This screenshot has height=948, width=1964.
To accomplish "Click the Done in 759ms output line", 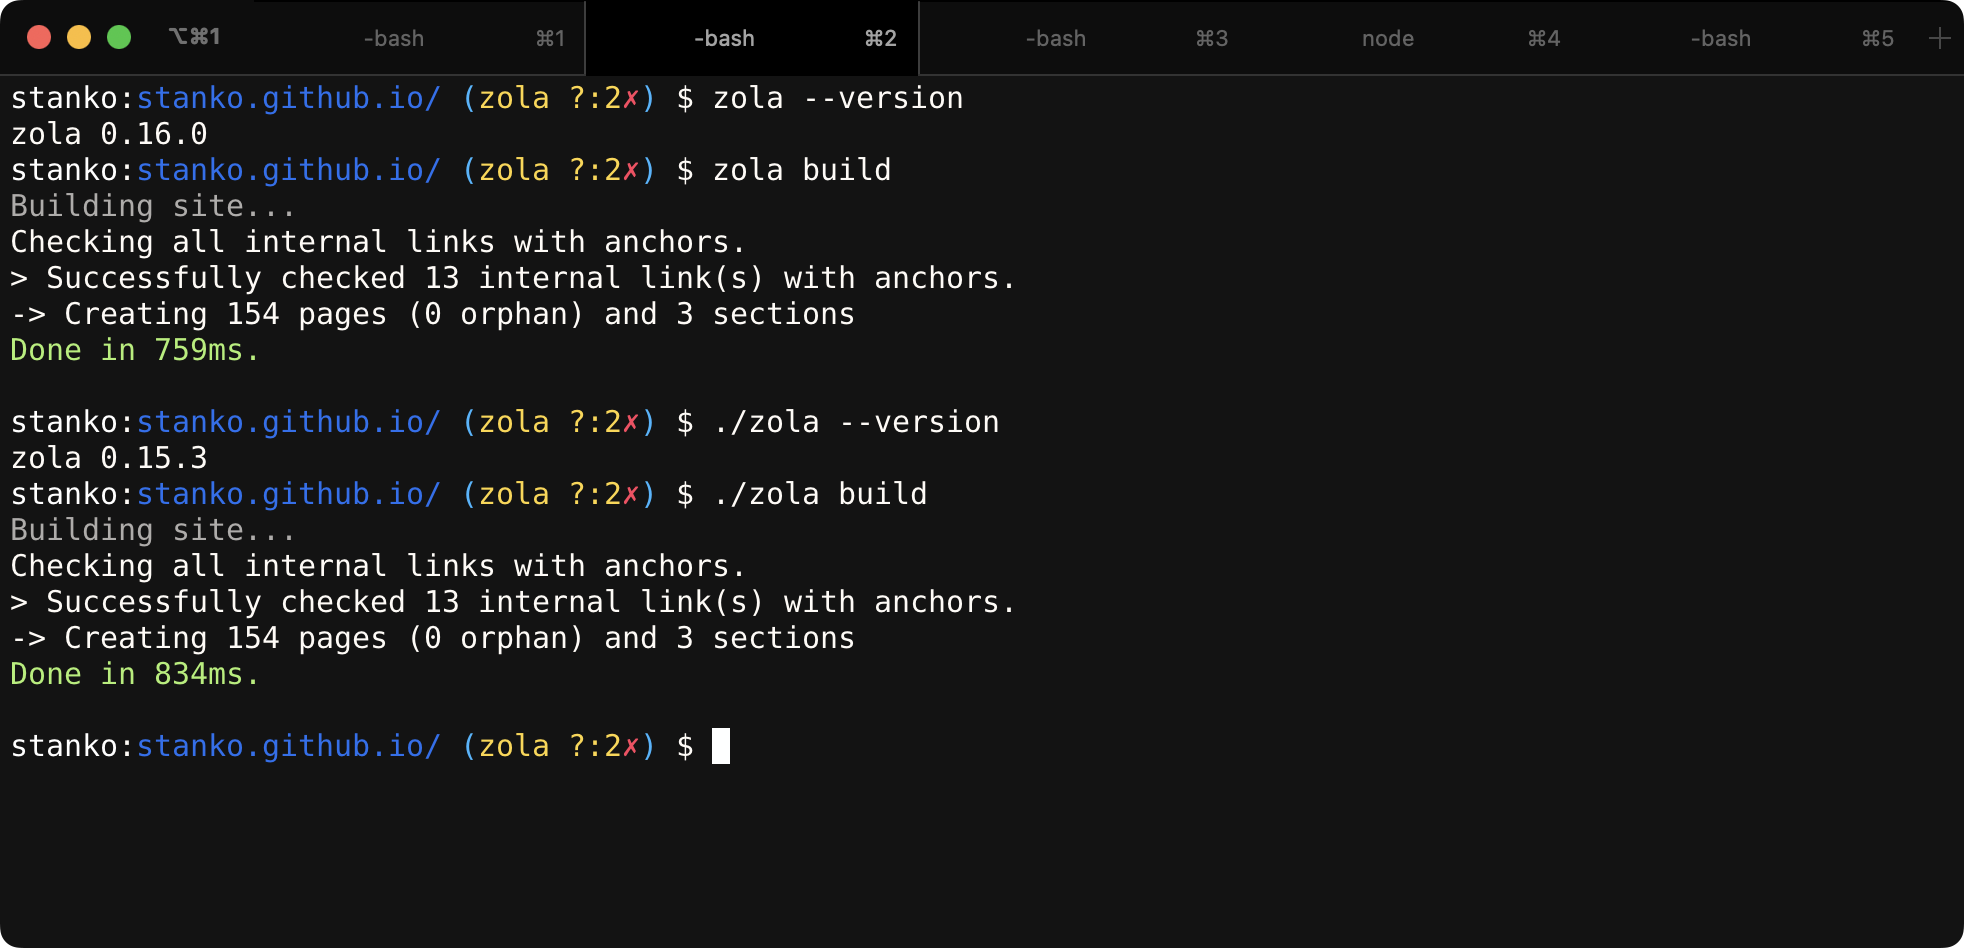I will tap(133, 349).
